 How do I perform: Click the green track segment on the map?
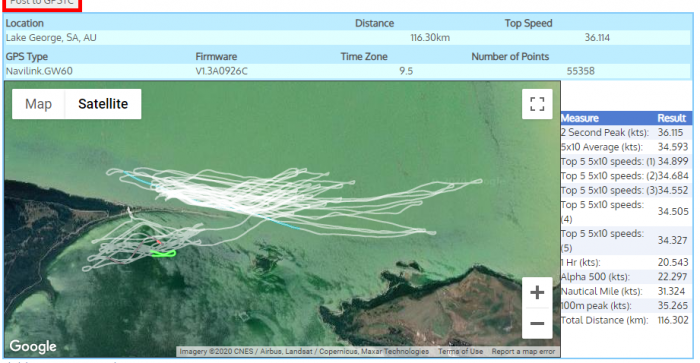pos(163,254)
